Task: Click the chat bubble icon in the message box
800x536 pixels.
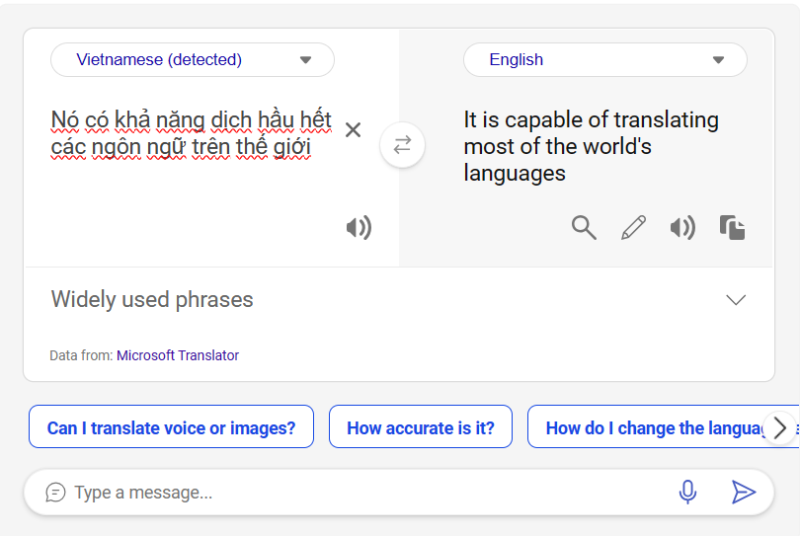Action: [x=56, y=492]
